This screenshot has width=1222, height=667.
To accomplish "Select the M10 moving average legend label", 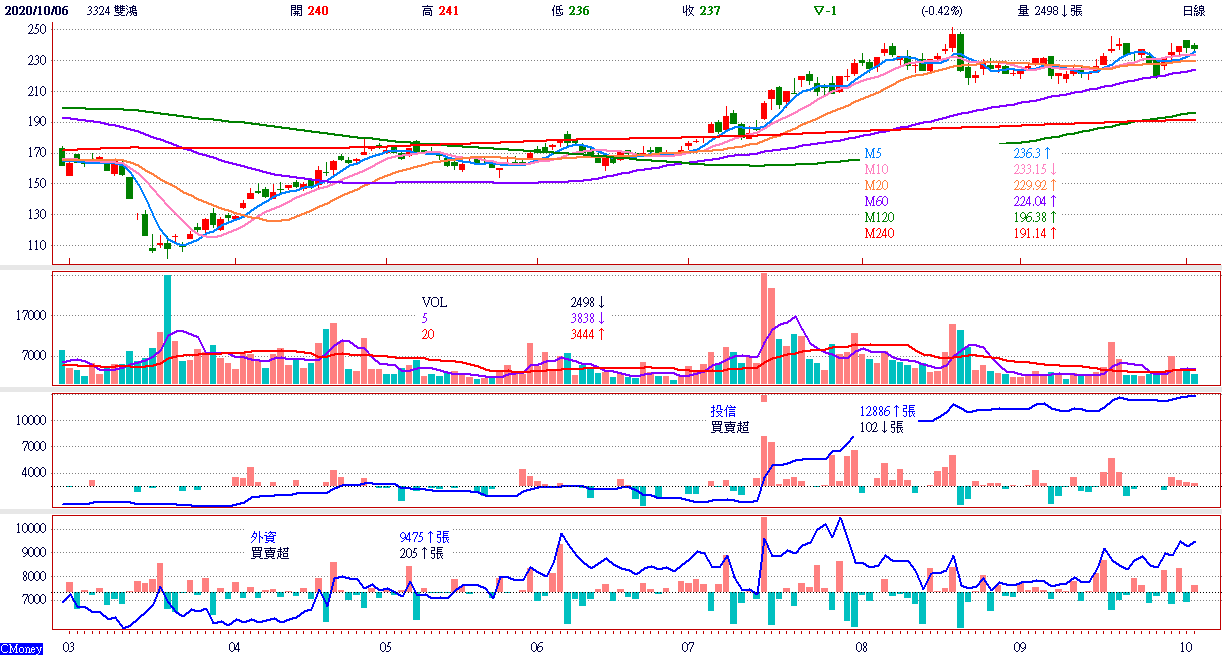I will [x=875, y=170].
